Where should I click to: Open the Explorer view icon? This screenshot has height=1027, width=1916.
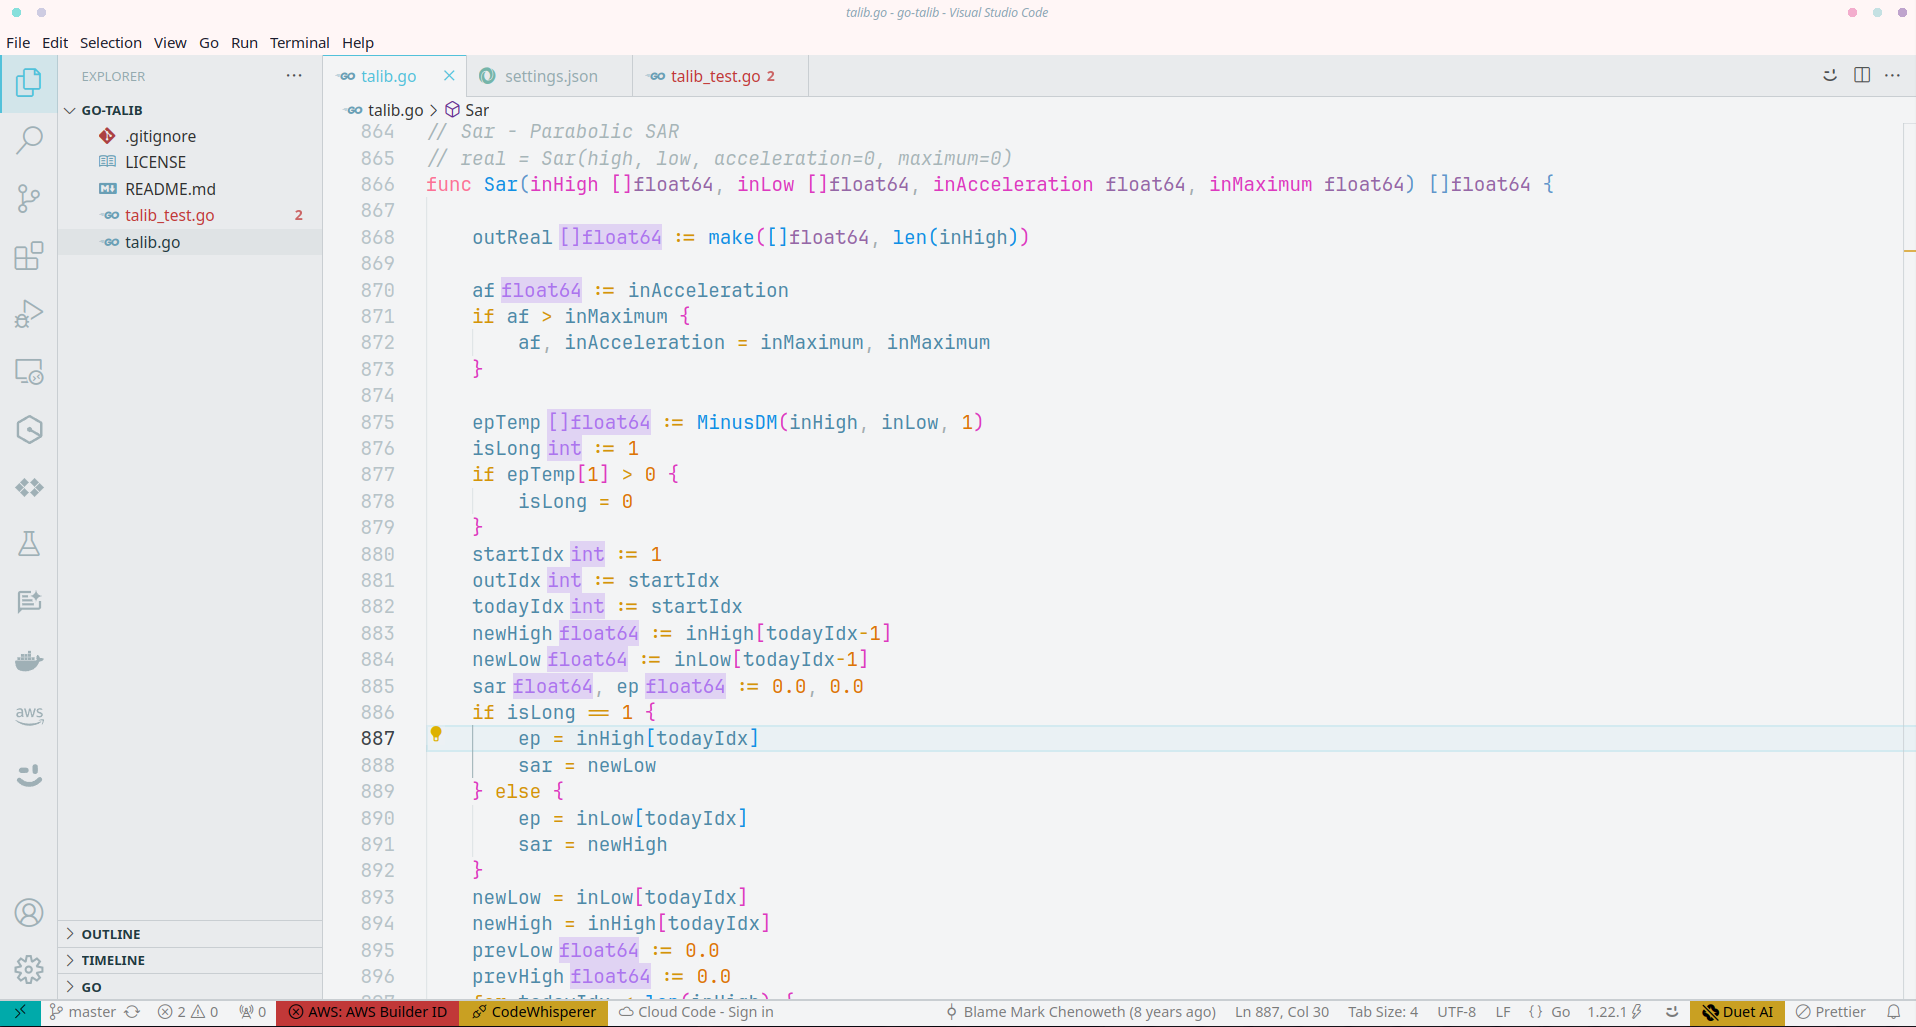29,83
